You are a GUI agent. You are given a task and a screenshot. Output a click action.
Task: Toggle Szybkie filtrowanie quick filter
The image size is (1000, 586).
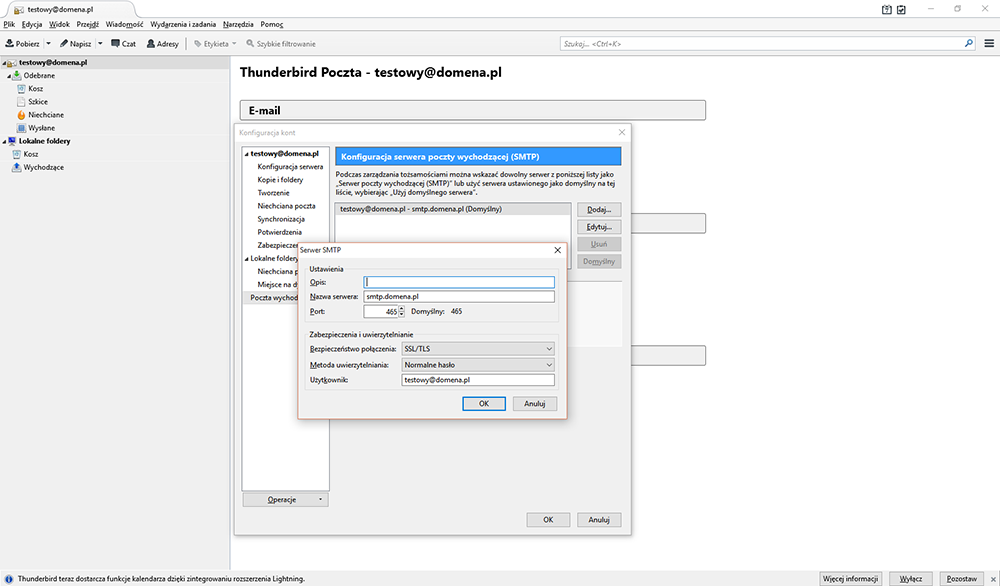(x=281, y=44)
